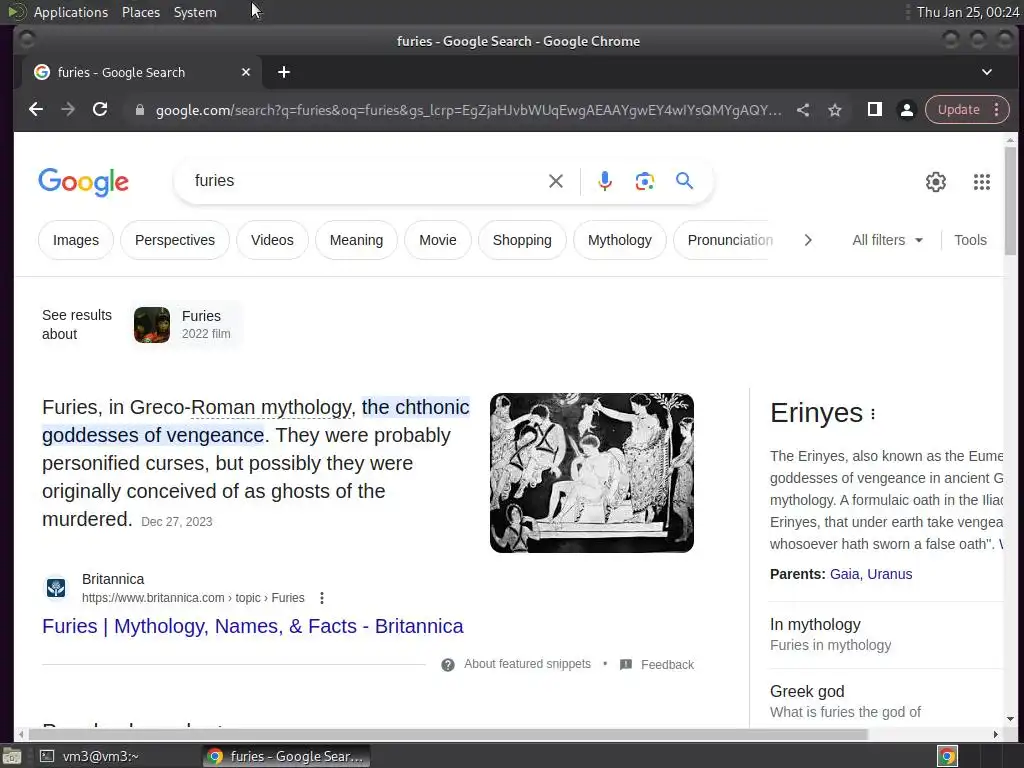Screen dimensions: 1024x768
Task: Click the show desktop taskbar icon
Action: click(12, 756)
